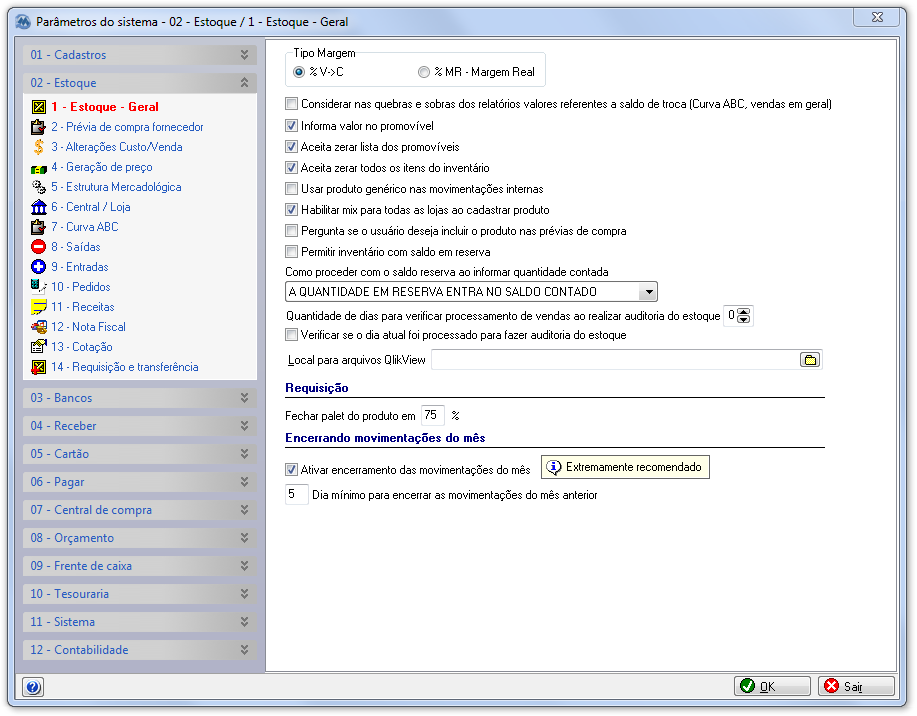The image size is (917, 716).
Task: Click the Central / Loja bank building icon
Action: click(x=39, y=207)
